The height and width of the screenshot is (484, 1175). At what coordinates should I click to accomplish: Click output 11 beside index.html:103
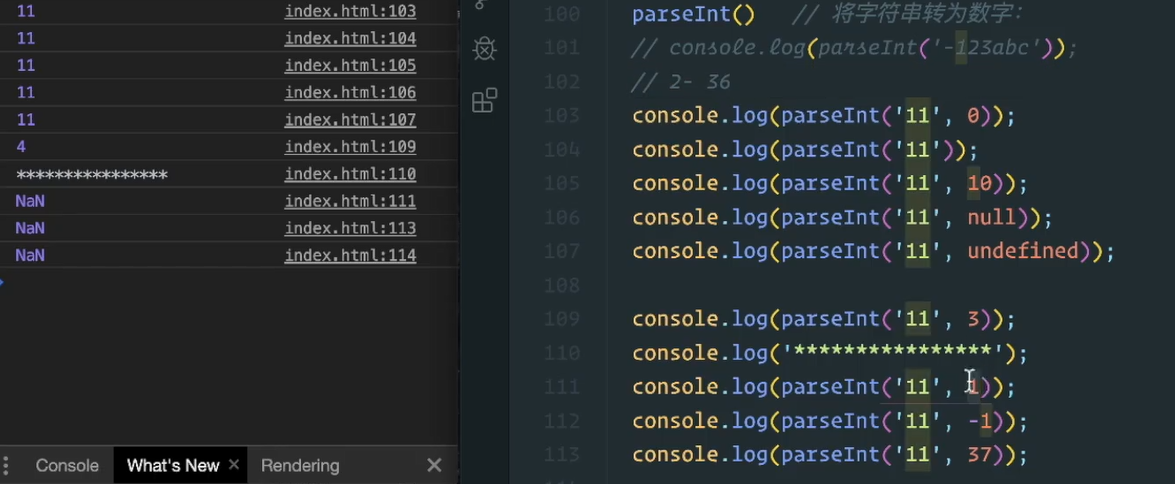click(25, 11)
